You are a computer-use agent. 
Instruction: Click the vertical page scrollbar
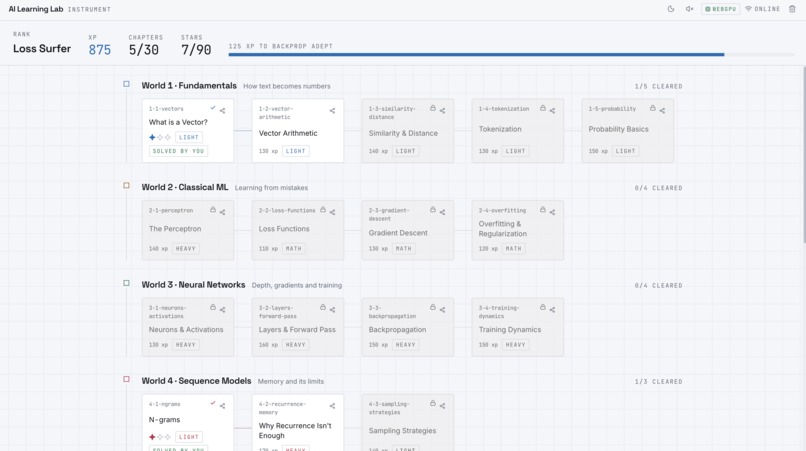(803, 154)
